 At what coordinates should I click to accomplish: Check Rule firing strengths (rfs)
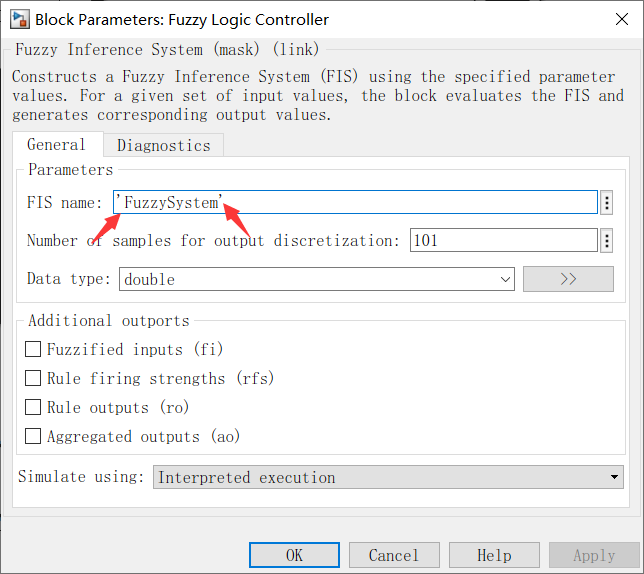pos(33,378)
